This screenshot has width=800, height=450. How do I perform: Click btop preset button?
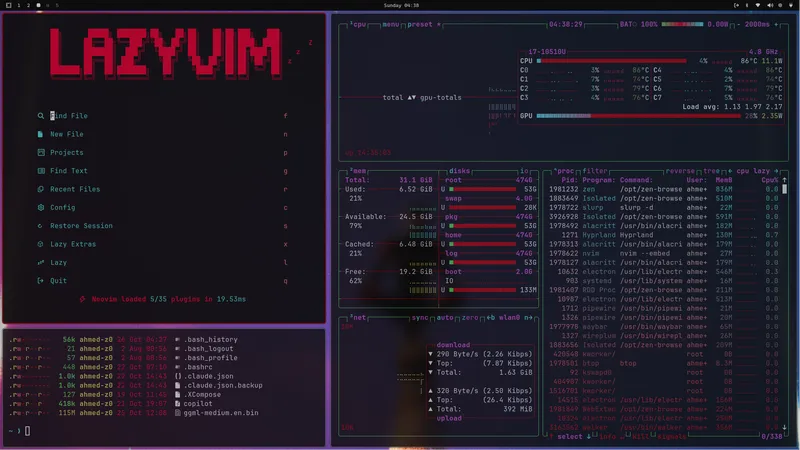[423, 24]
